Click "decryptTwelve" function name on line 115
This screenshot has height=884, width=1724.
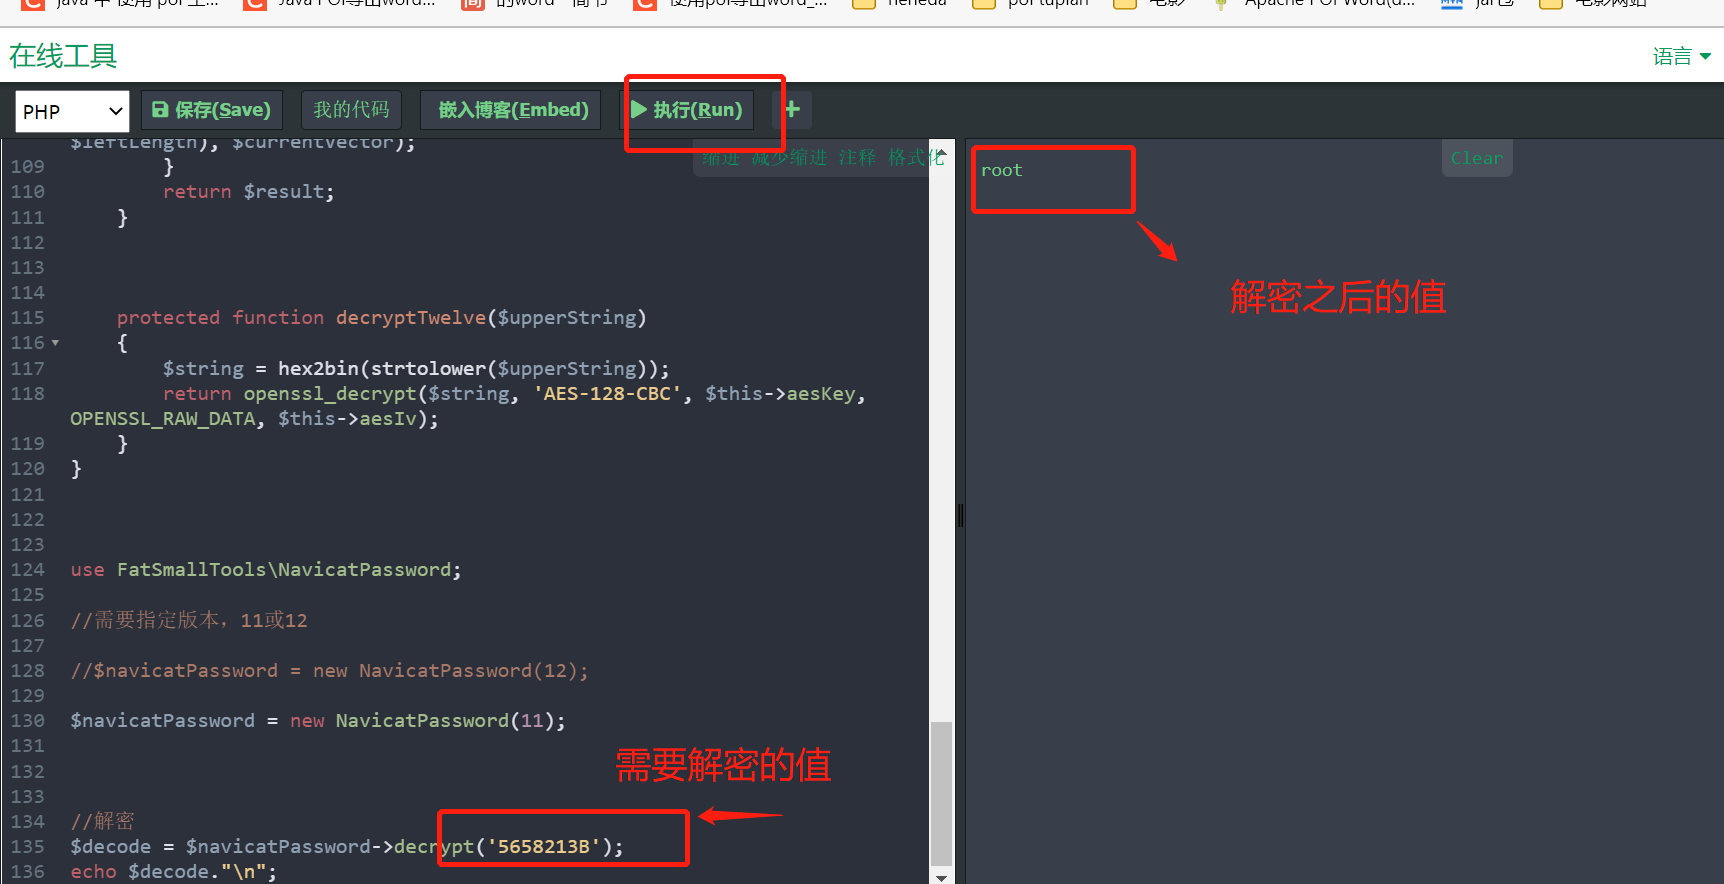pyautogui.click(x=410, y=318)
